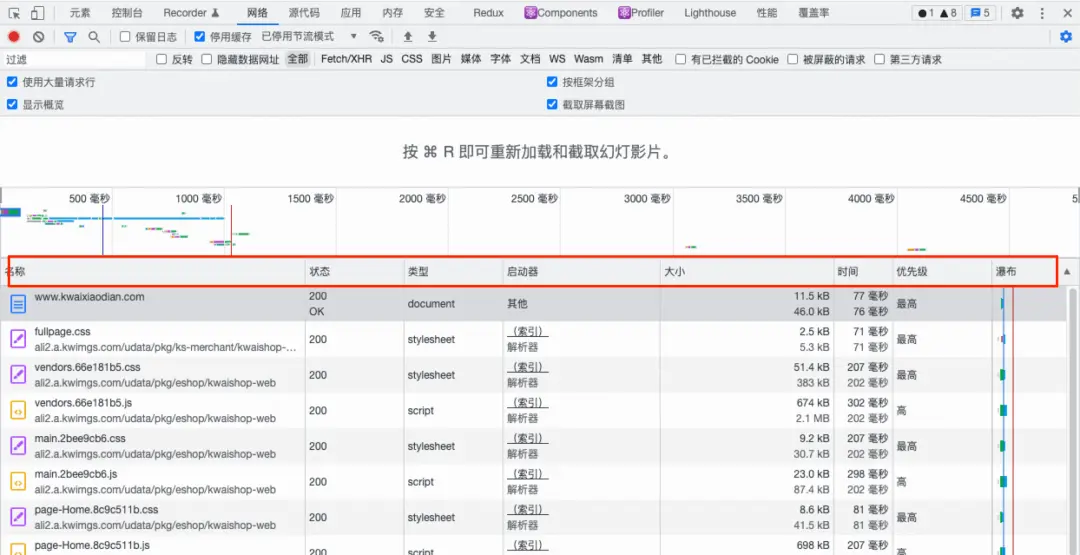
Task: Open the React Components tab
Action: 561,13
